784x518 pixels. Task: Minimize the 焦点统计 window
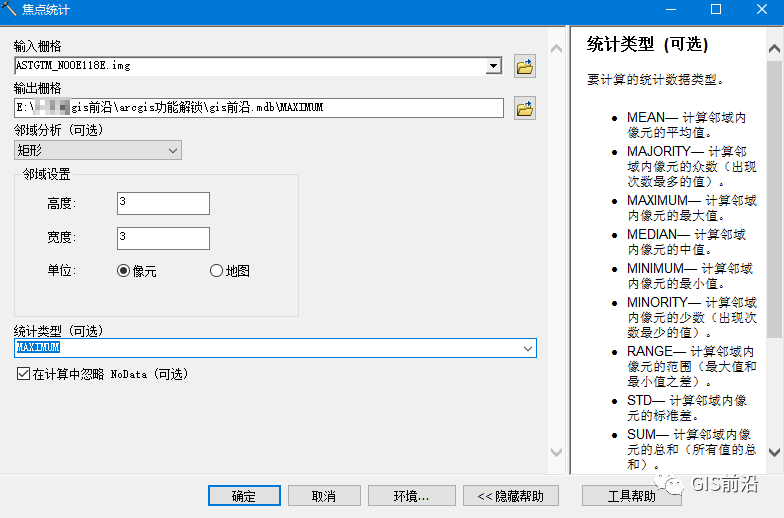[671, 9]
